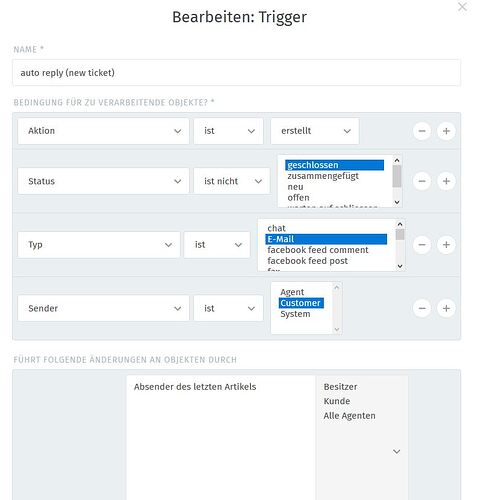The width and height of the screenshot is (478, 500).
Task: Close the Bearbeiten: Trigger dialog
Action: [462, 7]
